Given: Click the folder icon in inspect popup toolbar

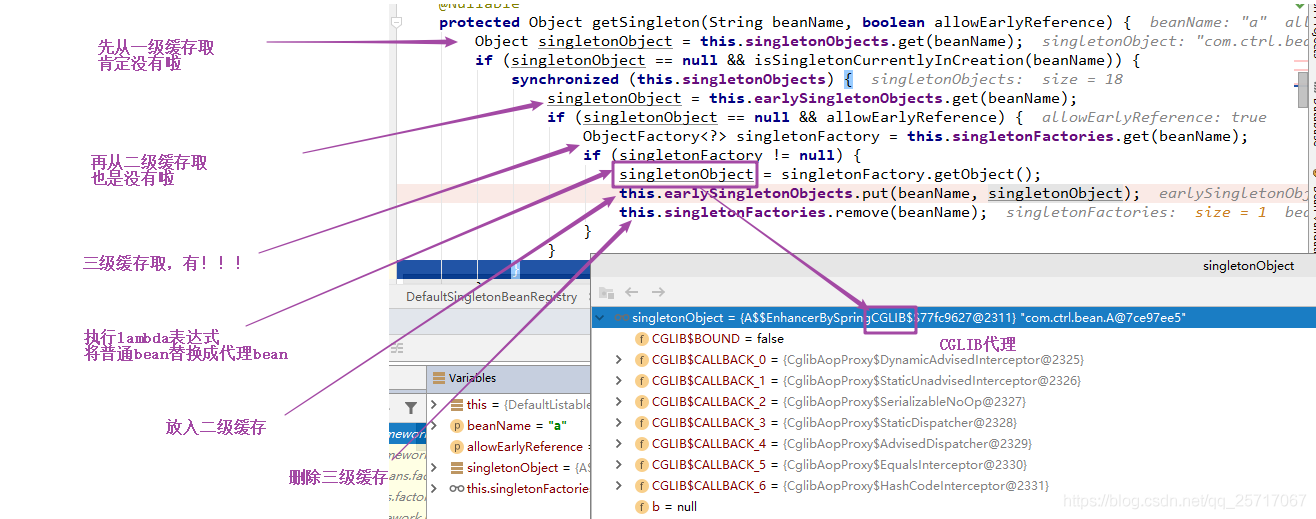Looking at the screenshot, I should pos(606,292).
